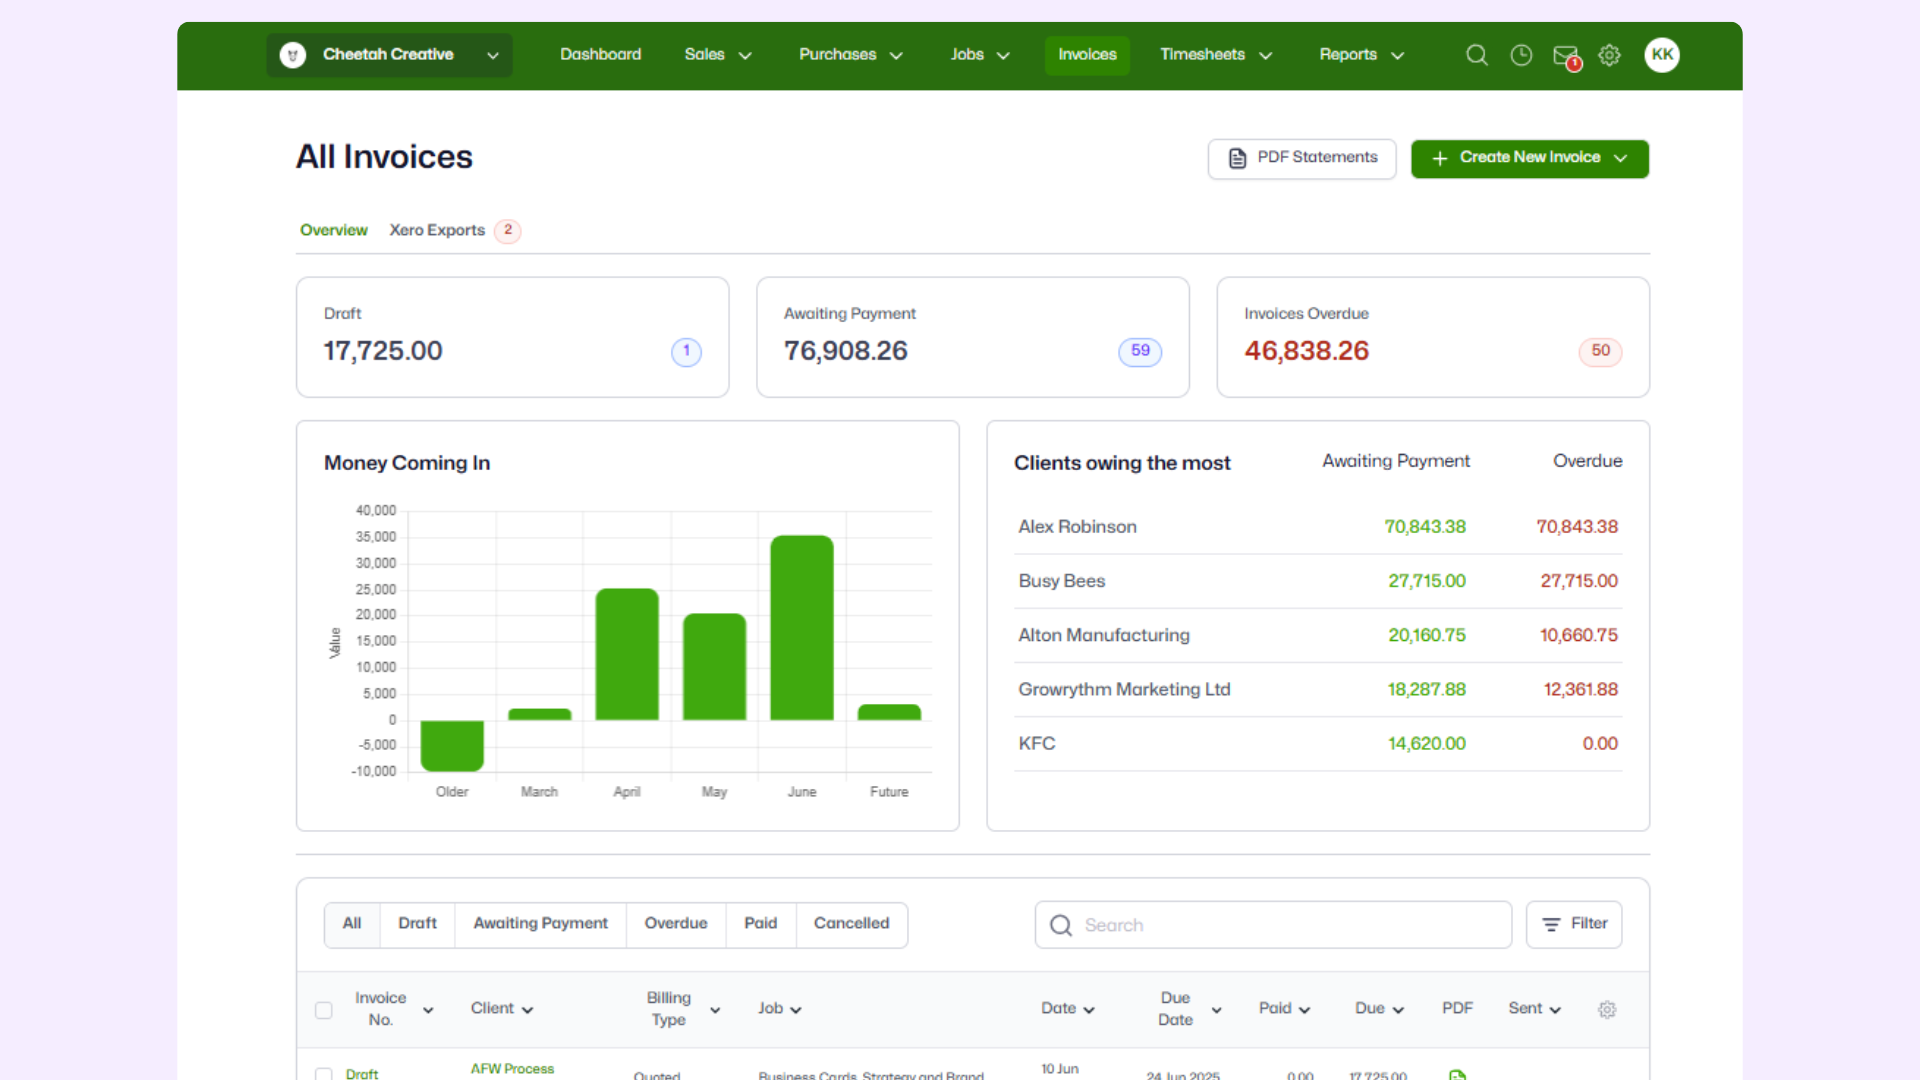Switch to the Xero Exports tab
Viewport: 1920px width, 1080px height.
437,230
